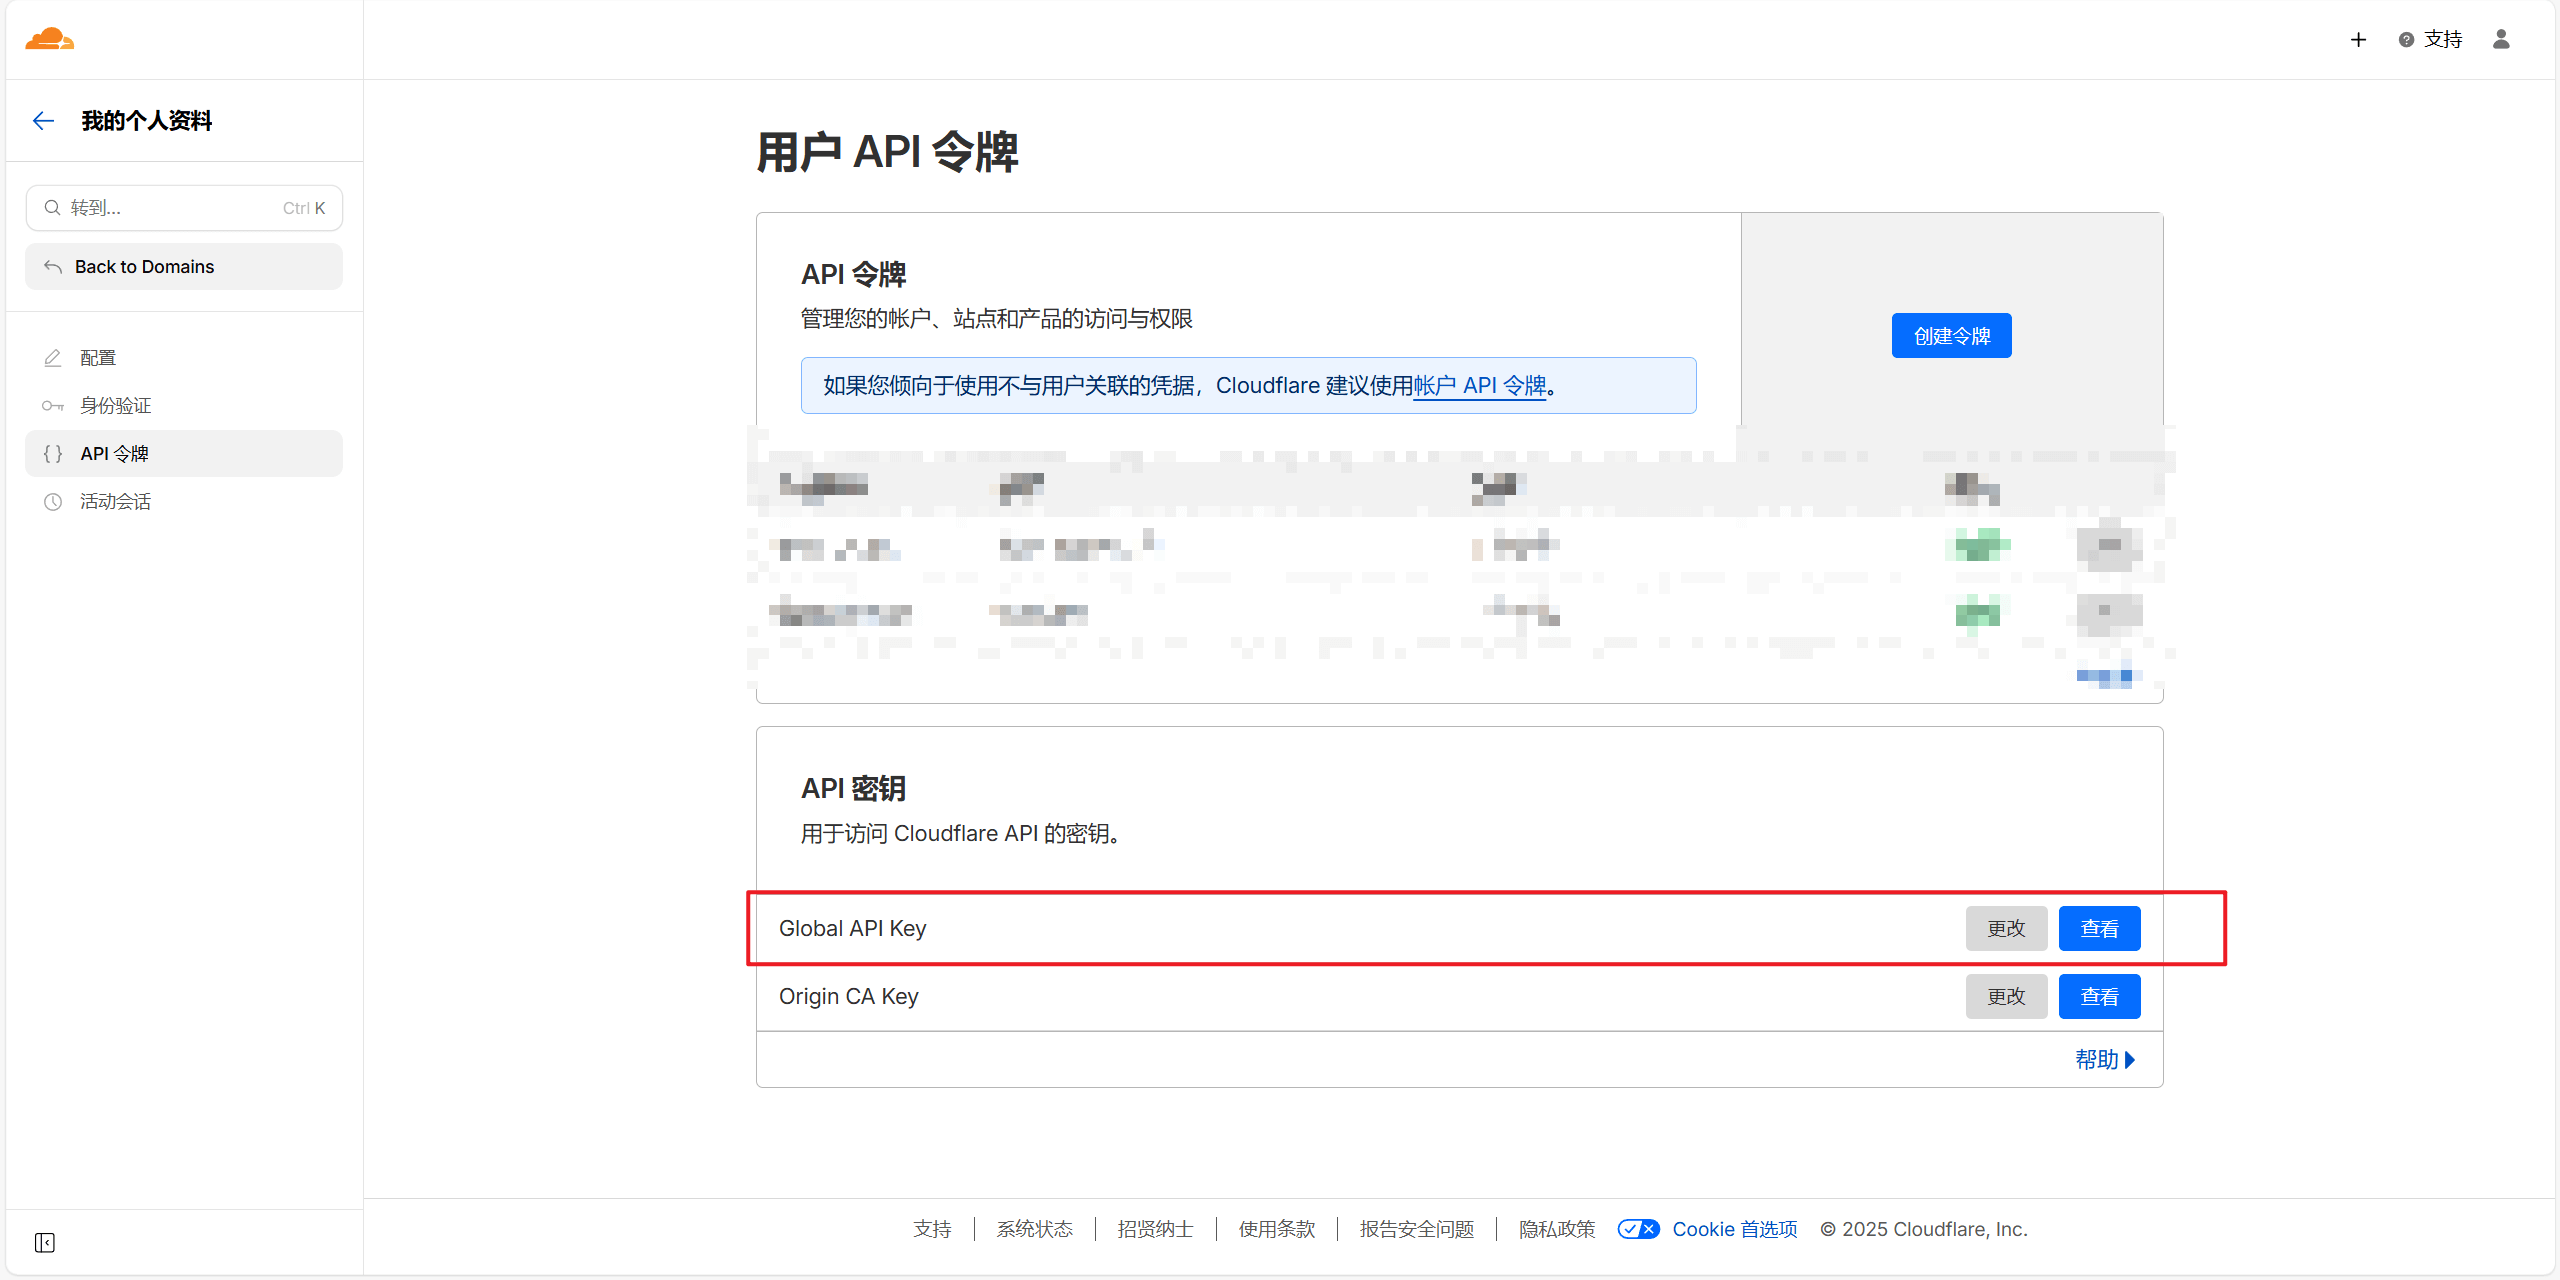Click the Cloudflare logo icon

point(50,39)
